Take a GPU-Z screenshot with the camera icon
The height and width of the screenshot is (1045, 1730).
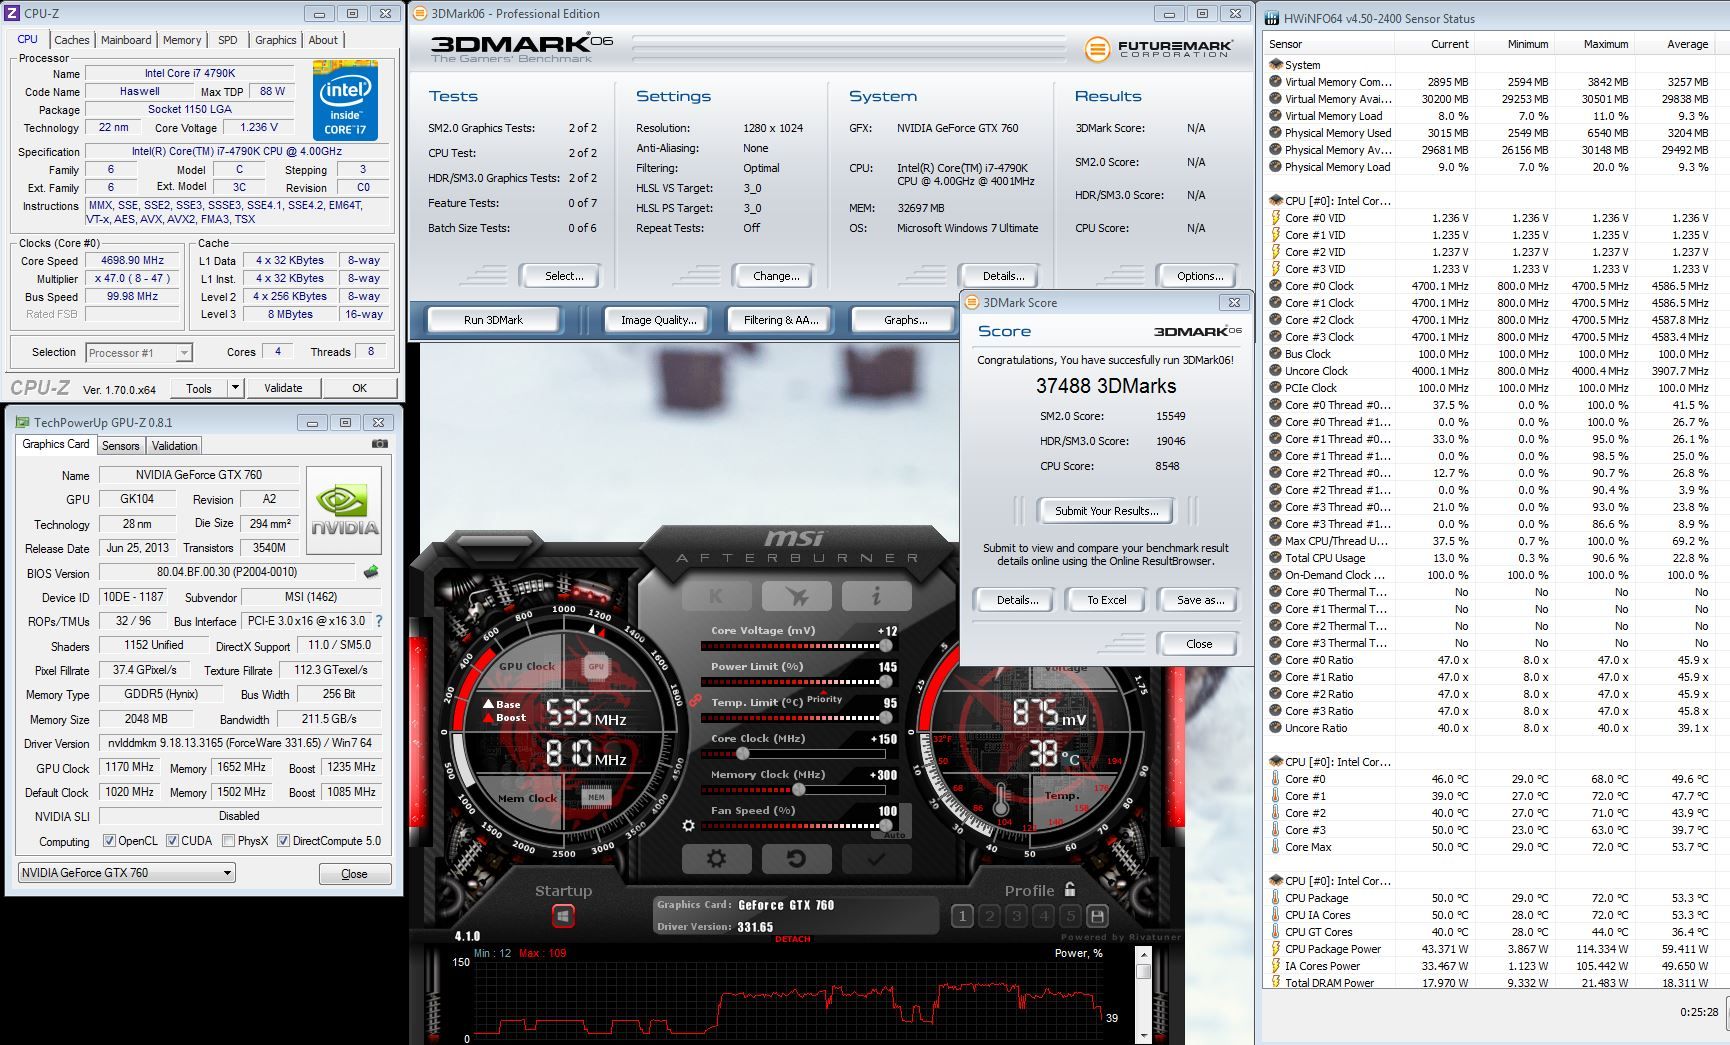pos(380,444)
